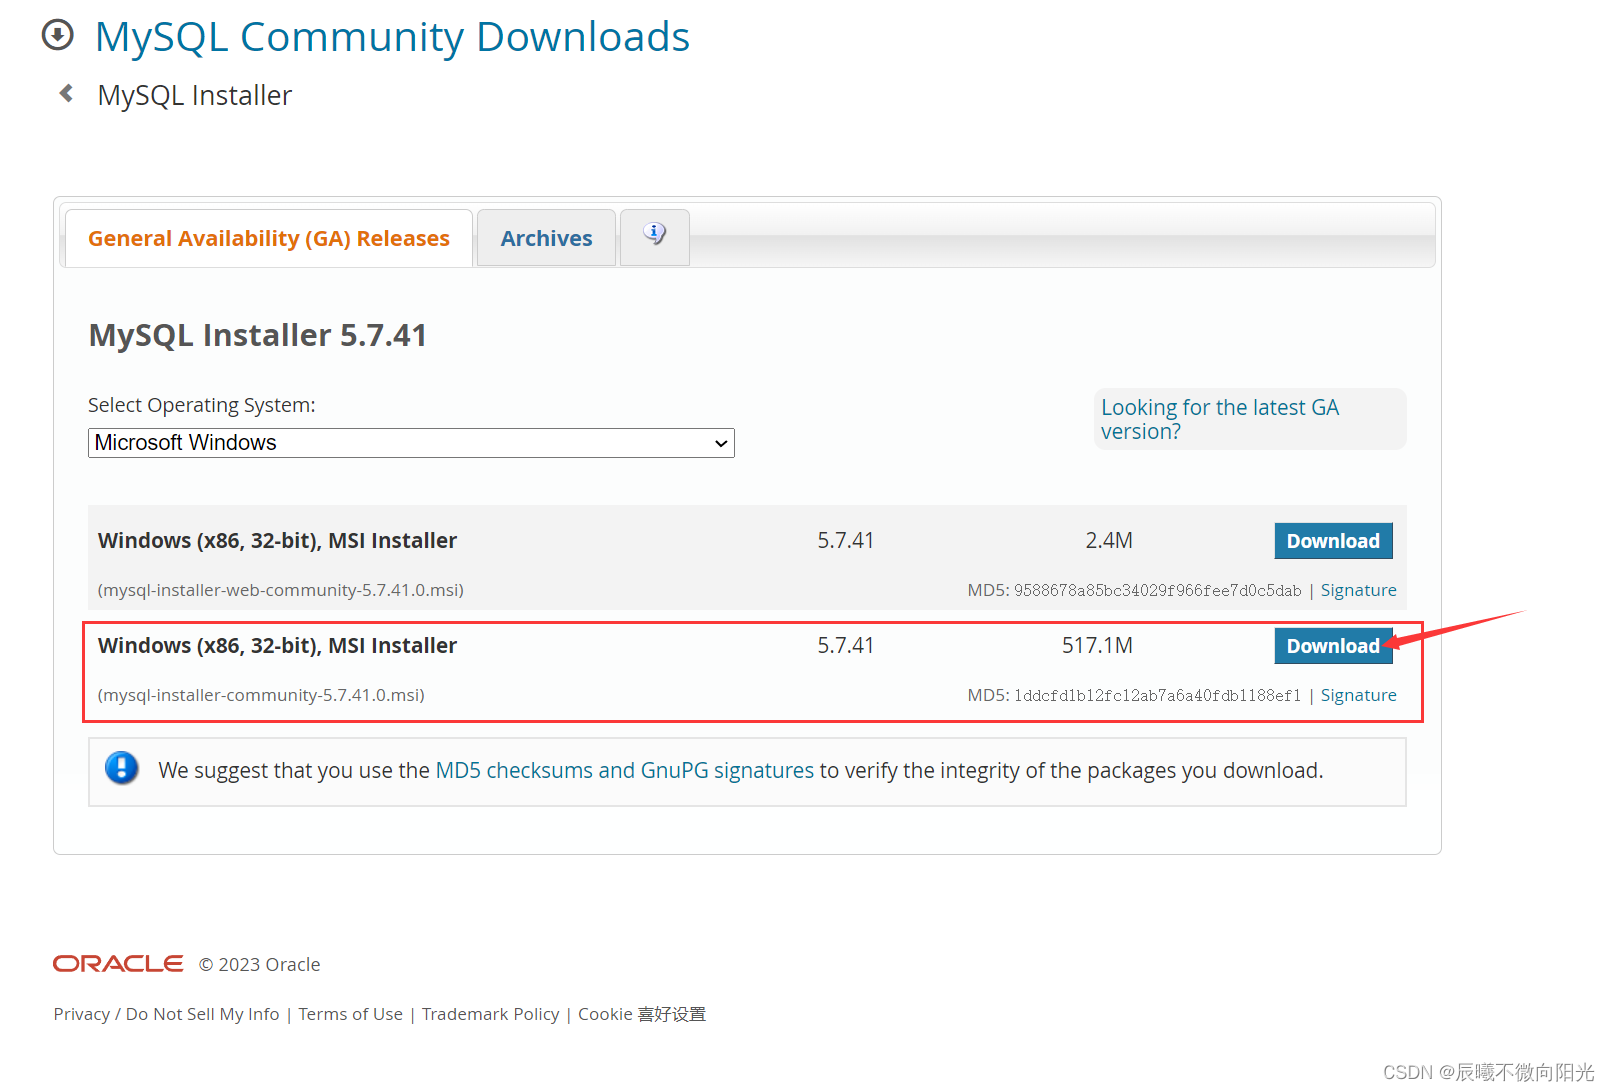Click the Oracle logo
1610x1091 pixels.
[118, 963]
